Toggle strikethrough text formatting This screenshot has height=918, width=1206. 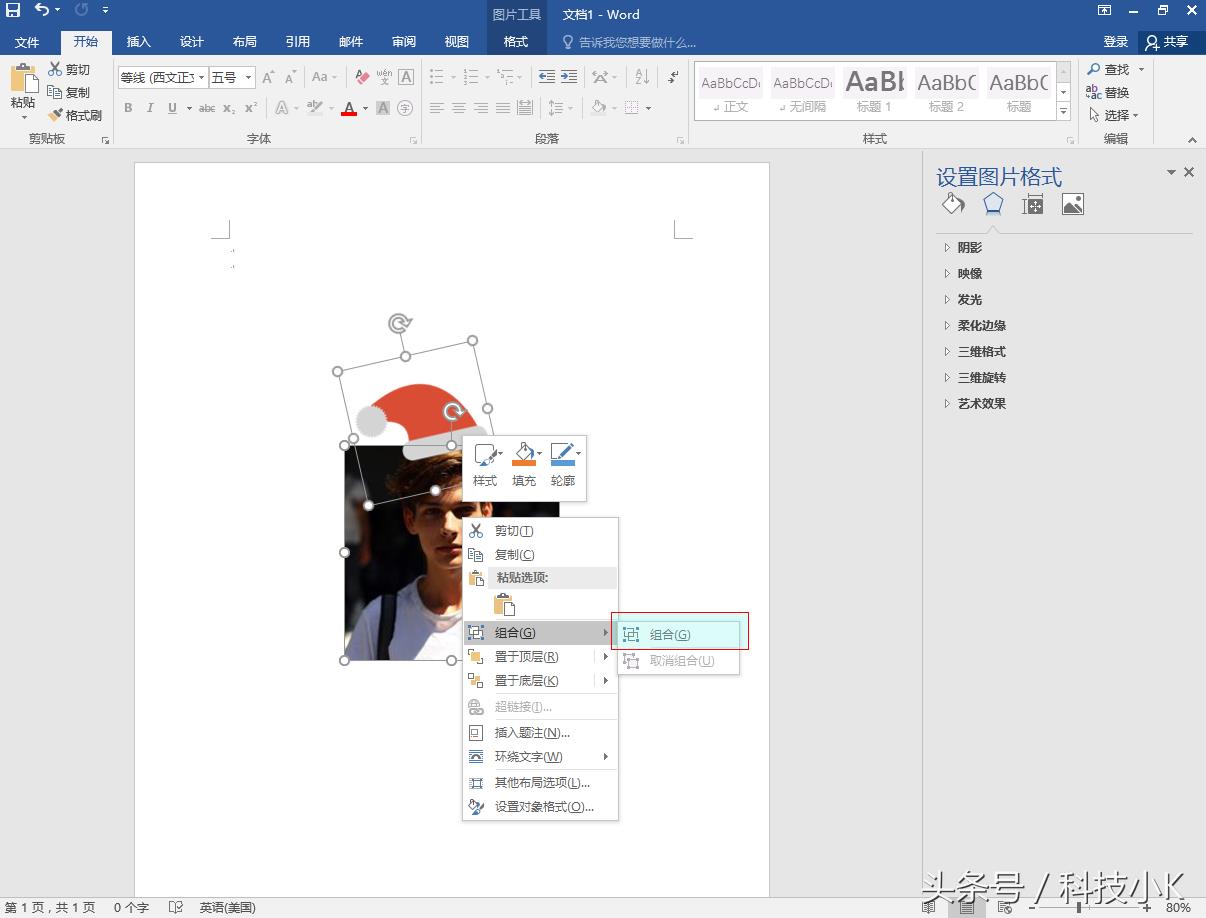[x=206, y=108]
